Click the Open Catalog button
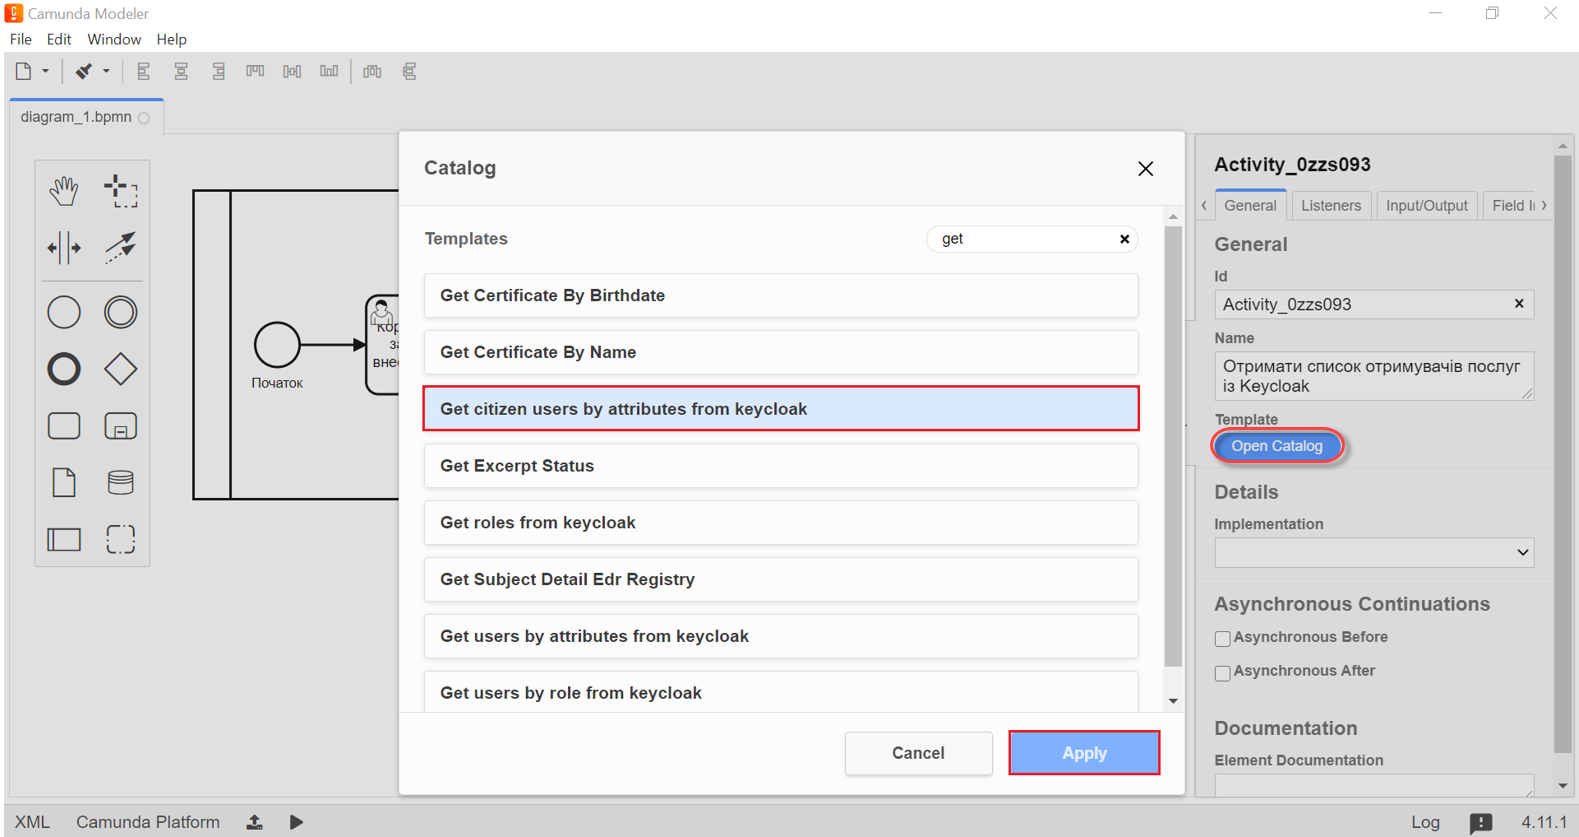 [x=1277, y=446]
